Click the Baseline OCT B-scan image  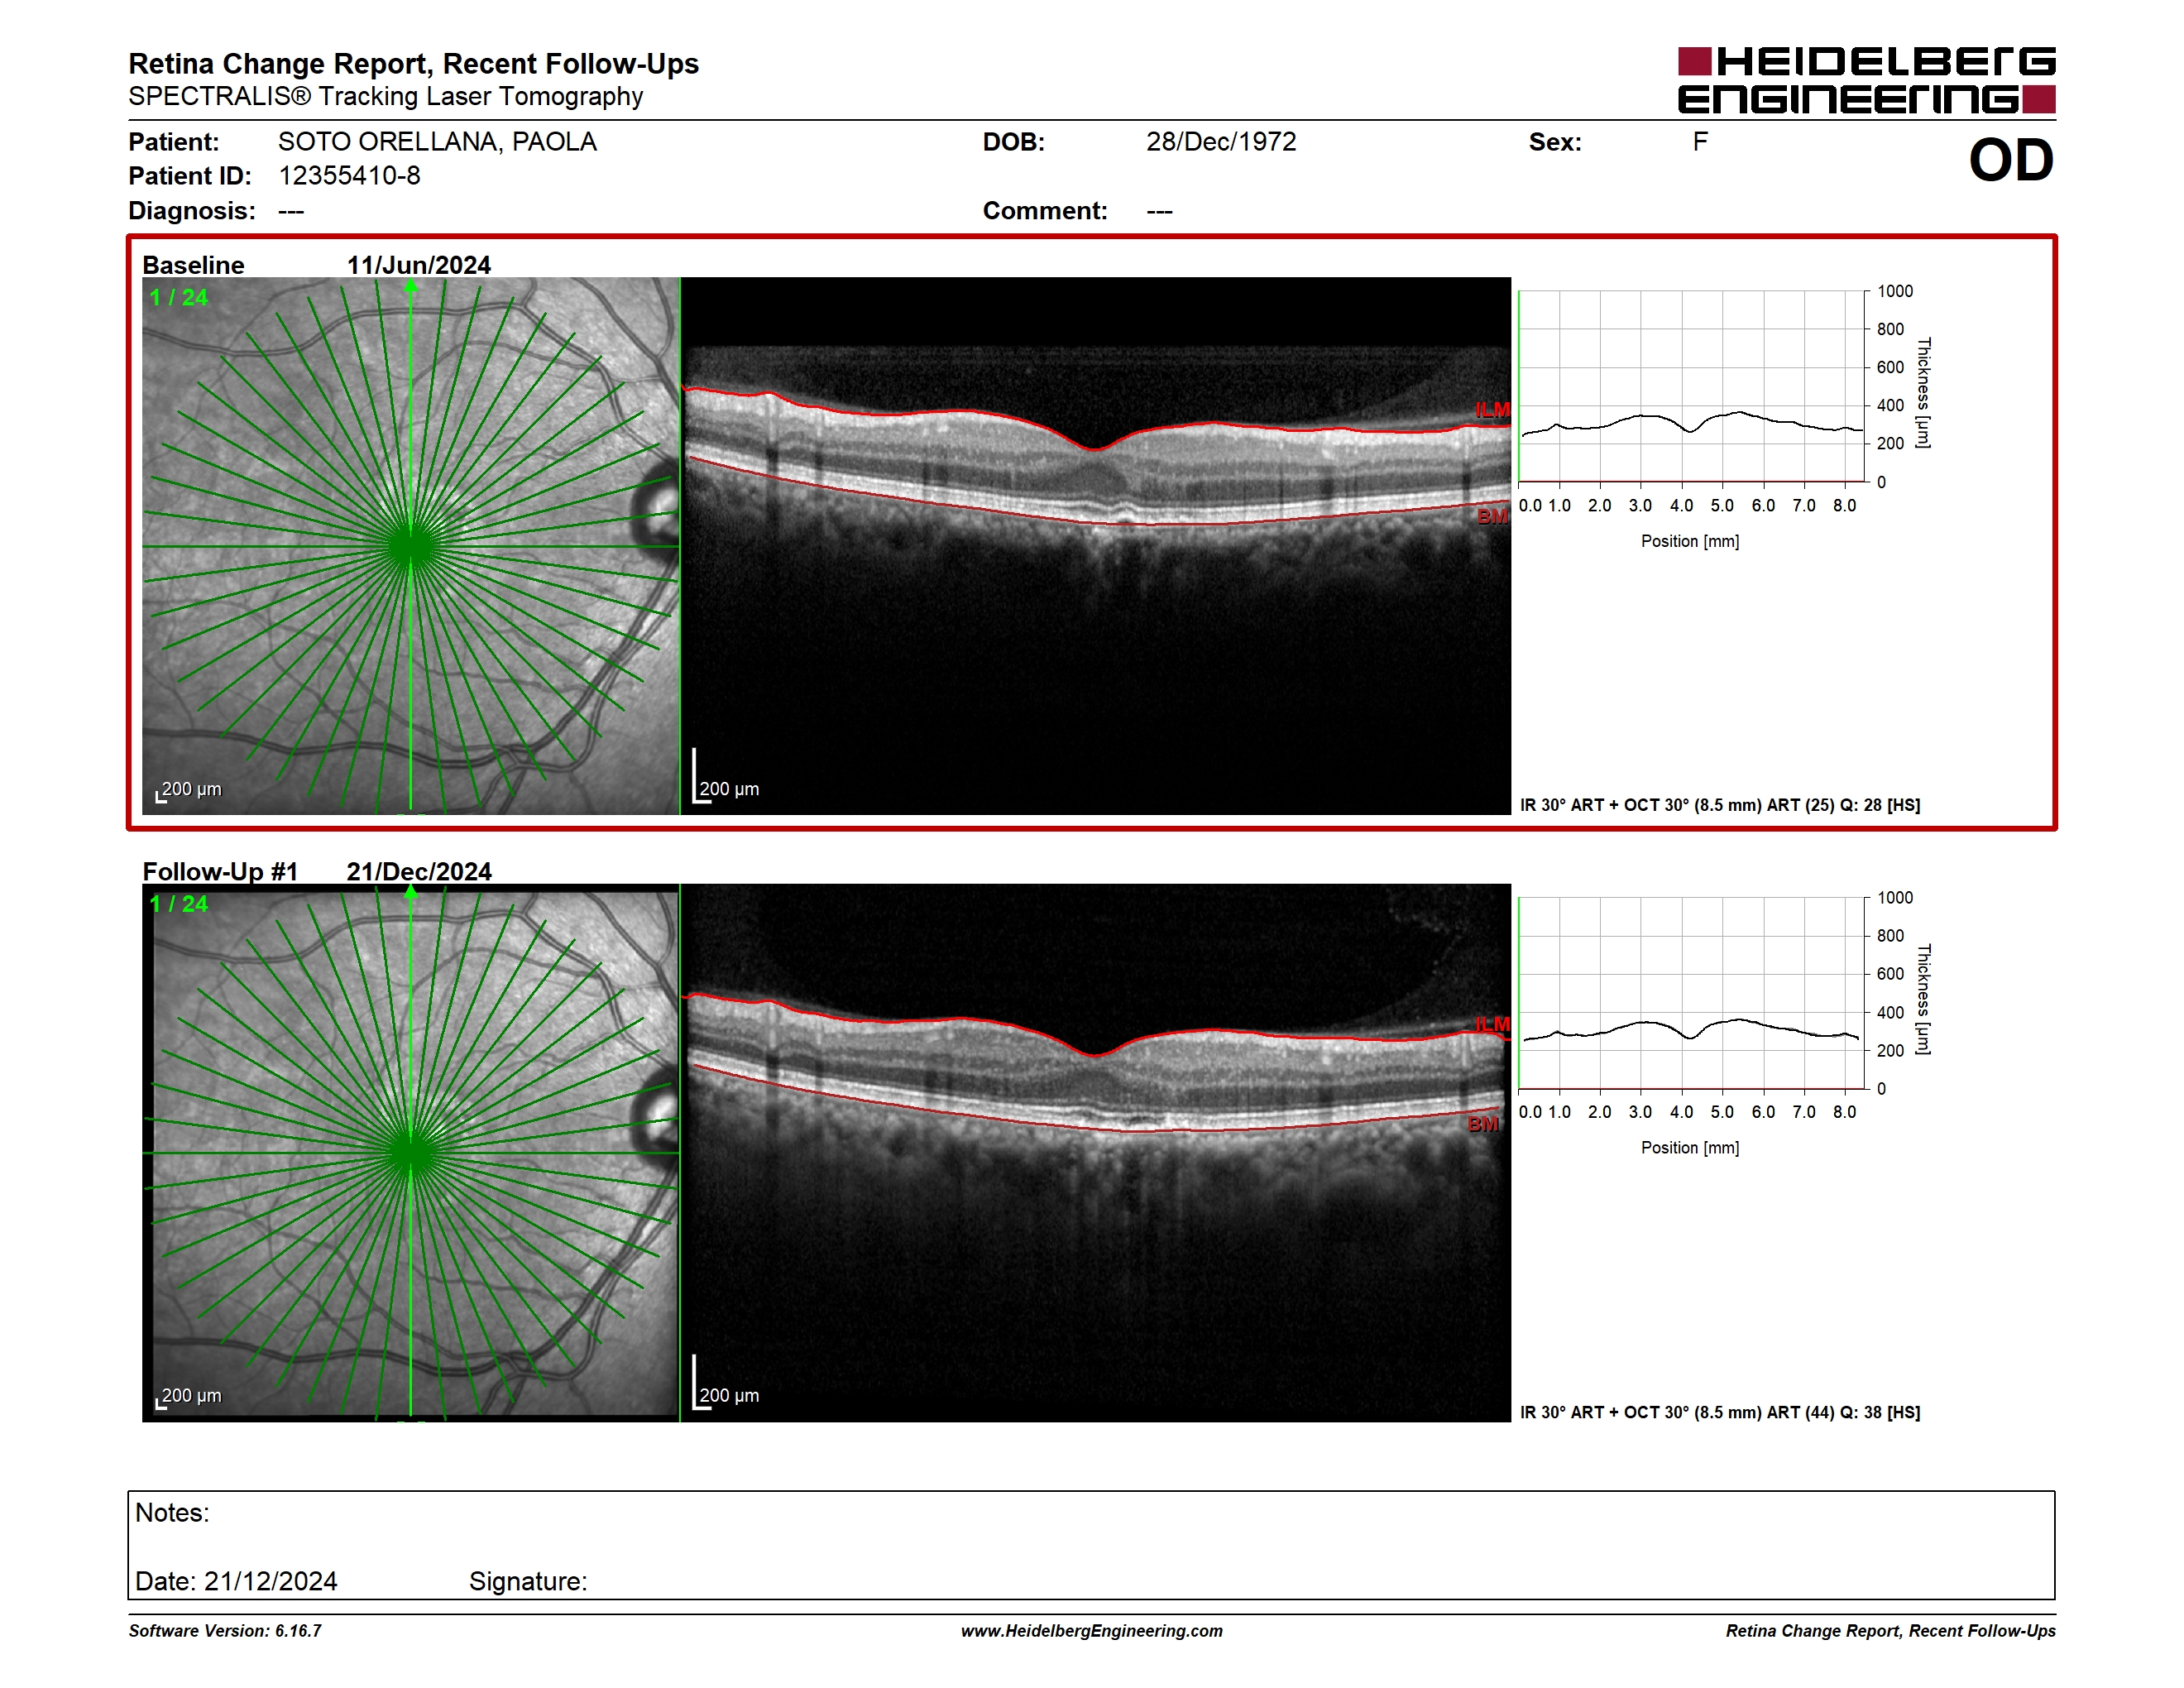point(1096,546)
